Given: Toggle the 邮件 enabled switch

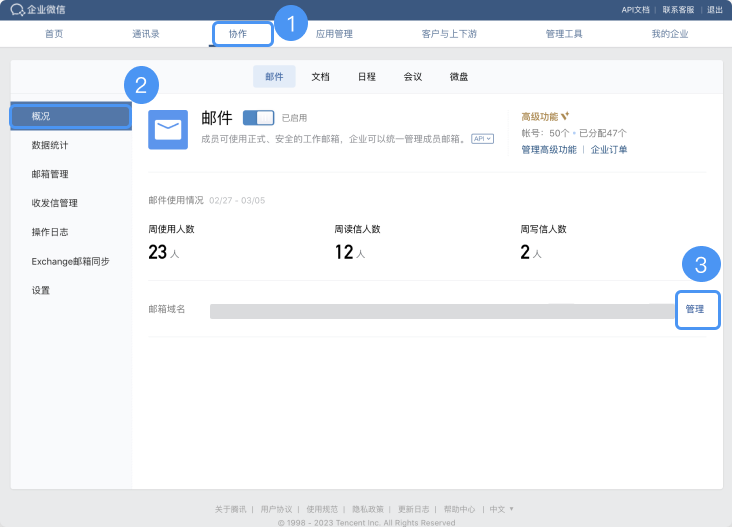Looking at the screenshot, I should pos(258,117).
